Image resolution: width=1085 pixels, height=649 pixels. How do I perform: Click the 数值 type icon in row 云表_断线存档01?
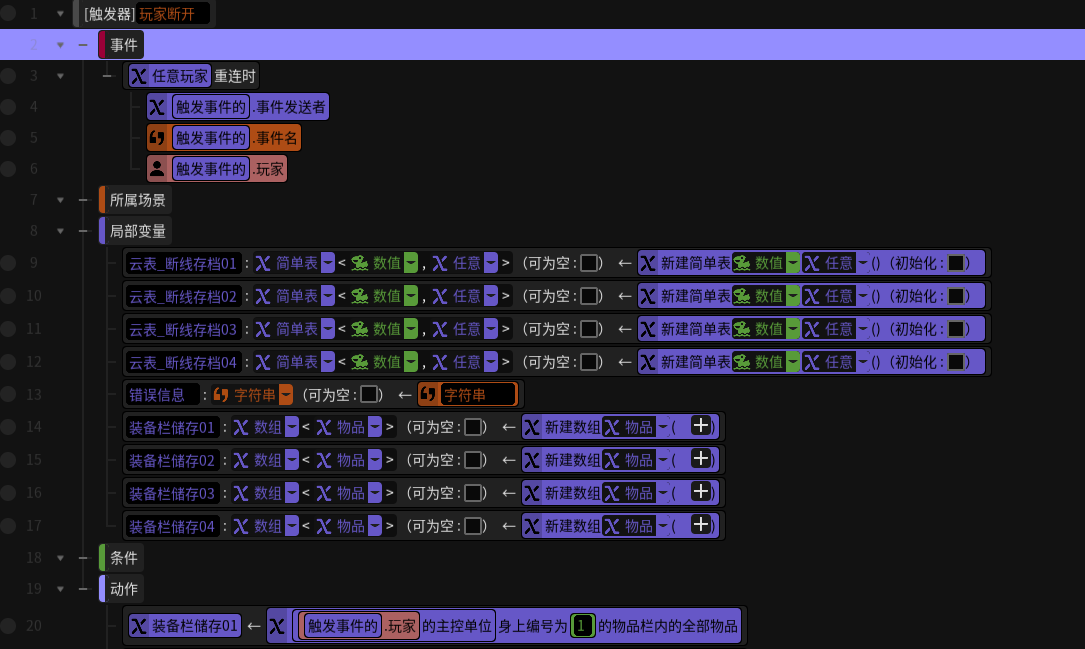(360, 263)
